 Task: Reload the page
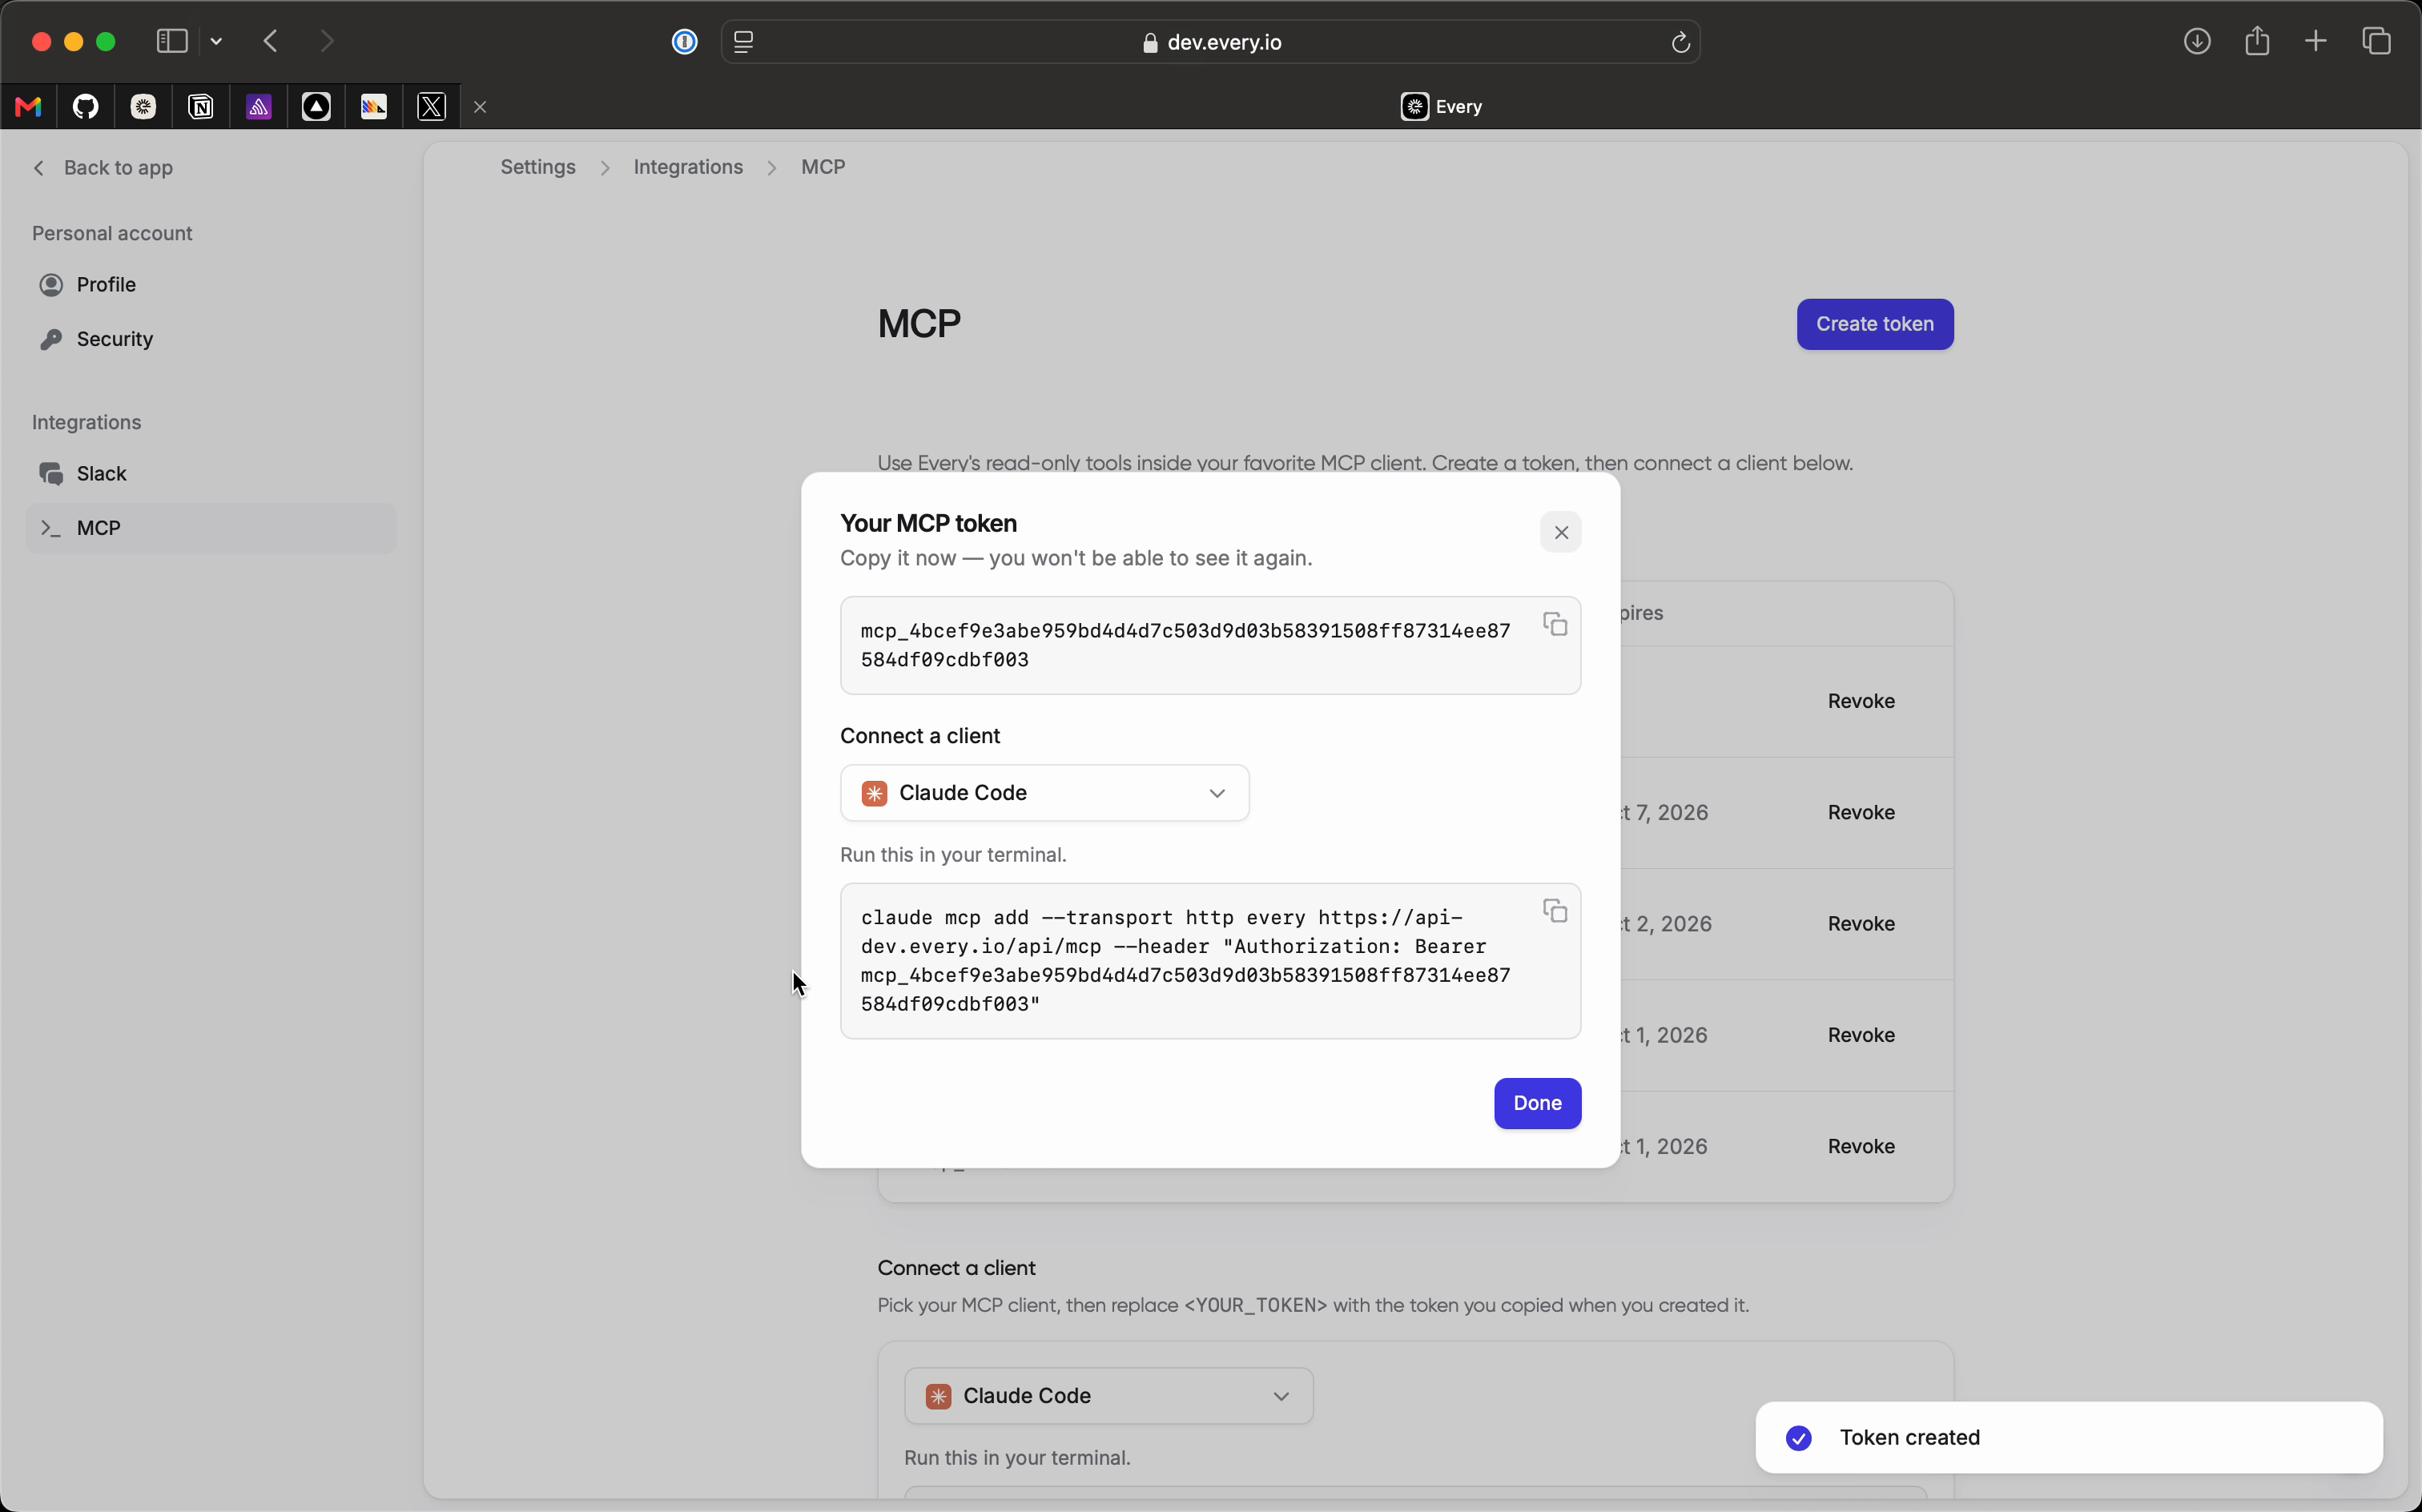point(1680,42)
